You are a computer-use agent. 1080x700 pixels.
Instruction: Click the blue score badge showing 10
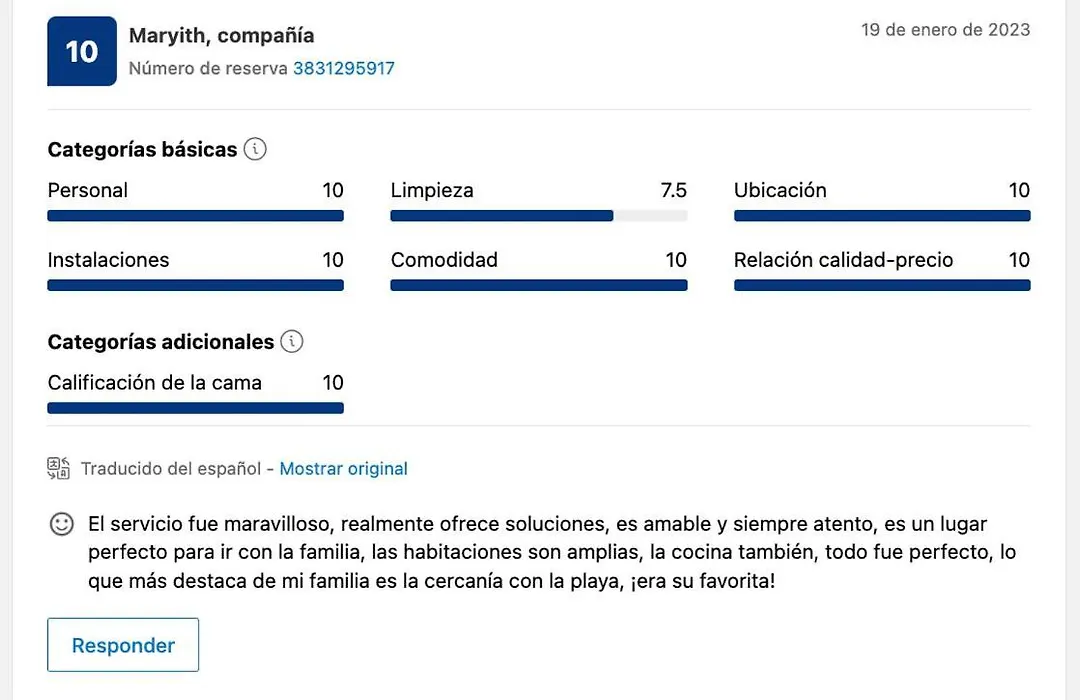[x=82, y=51]
